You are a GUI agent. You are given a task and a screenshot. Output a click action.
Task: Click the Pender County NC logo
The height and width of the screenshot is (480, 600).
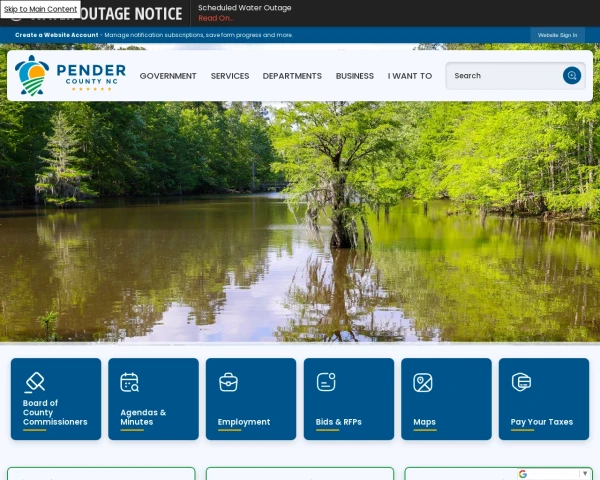coord(70,75)
